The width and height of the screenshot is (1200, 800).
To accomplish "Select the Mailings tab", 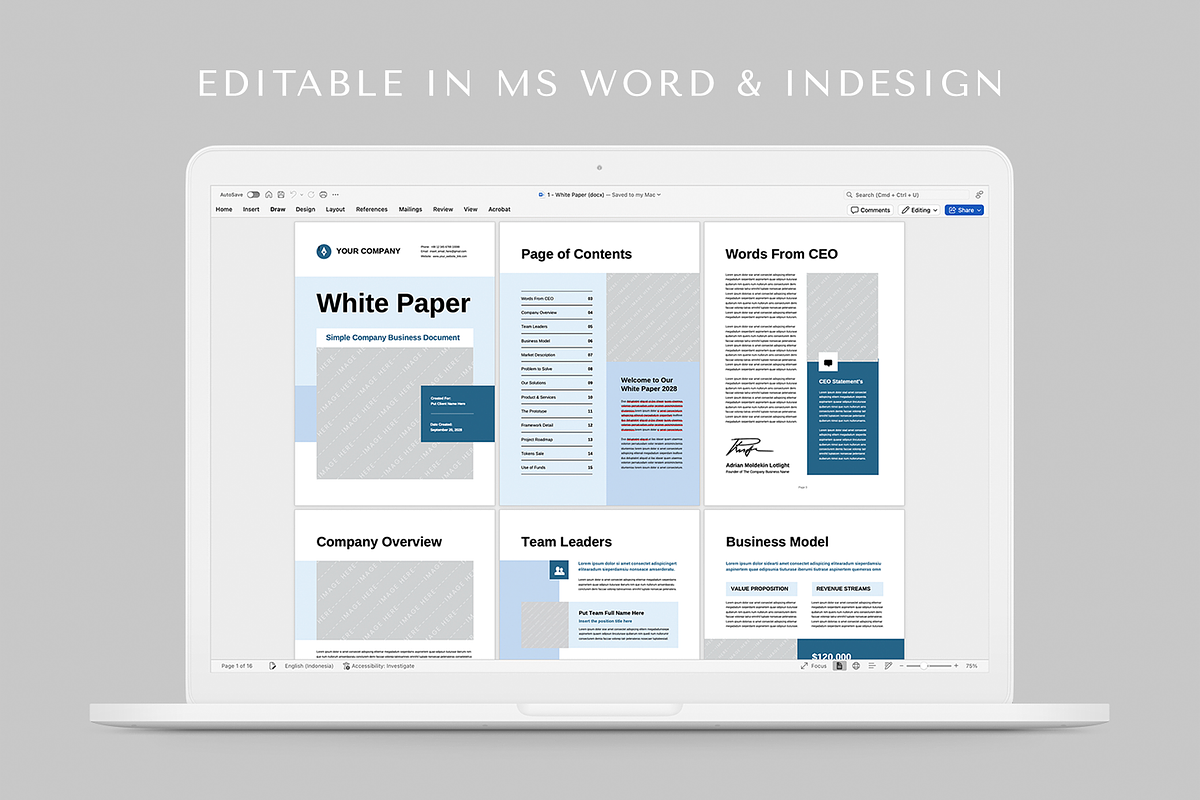I will point(410,210).
